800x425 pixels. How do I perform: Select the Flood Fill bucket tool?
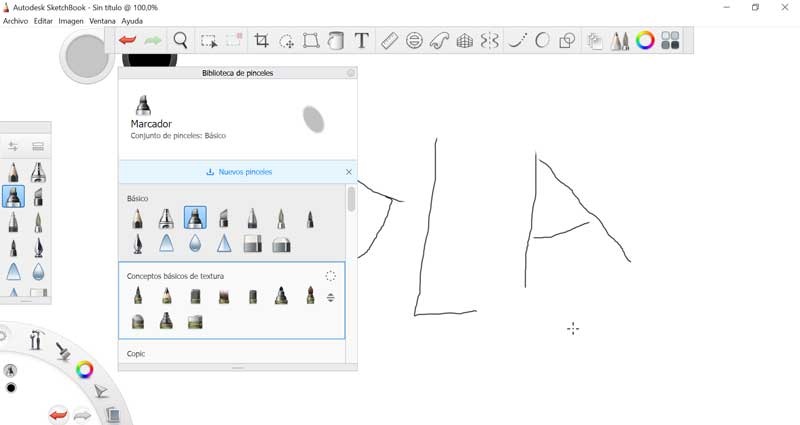335,40
